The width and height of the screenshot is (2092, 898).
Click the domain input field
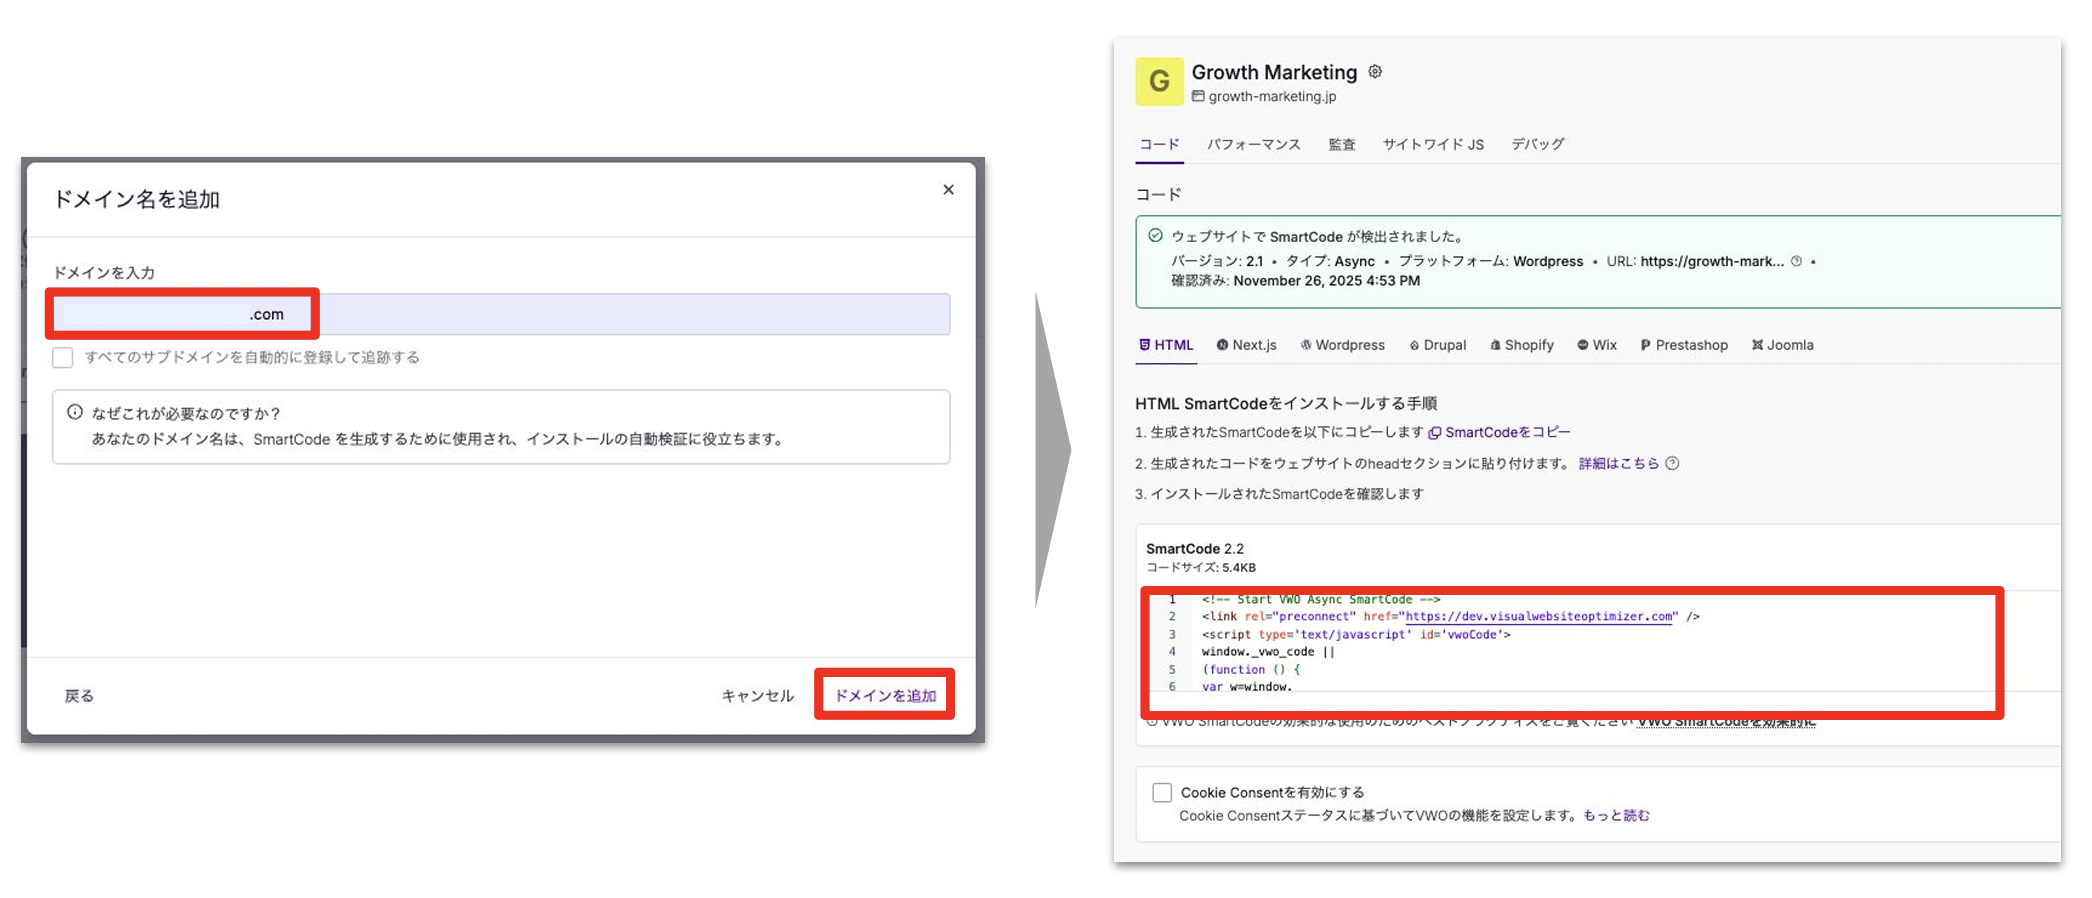501,314
